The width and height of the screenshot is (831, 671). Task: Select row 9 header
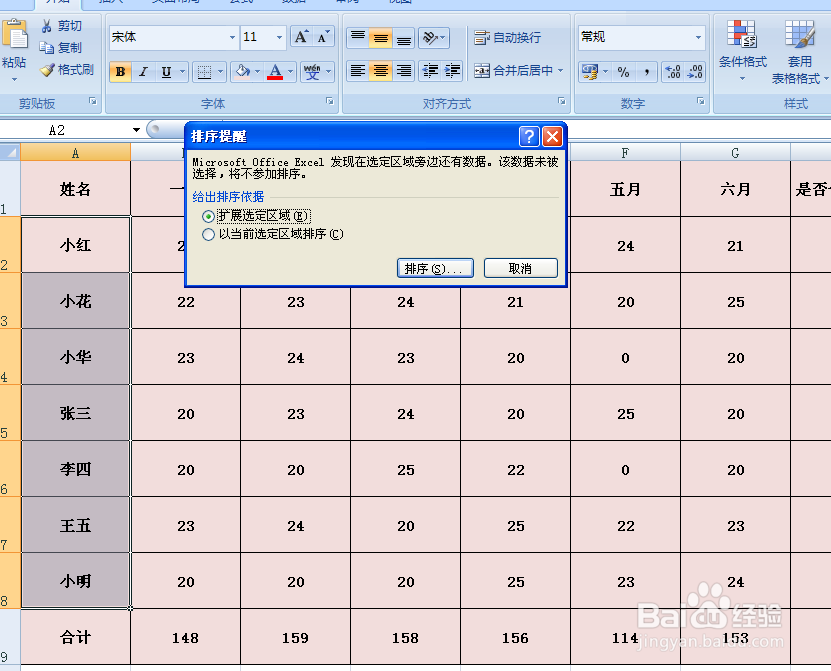[x=10, y=637]
